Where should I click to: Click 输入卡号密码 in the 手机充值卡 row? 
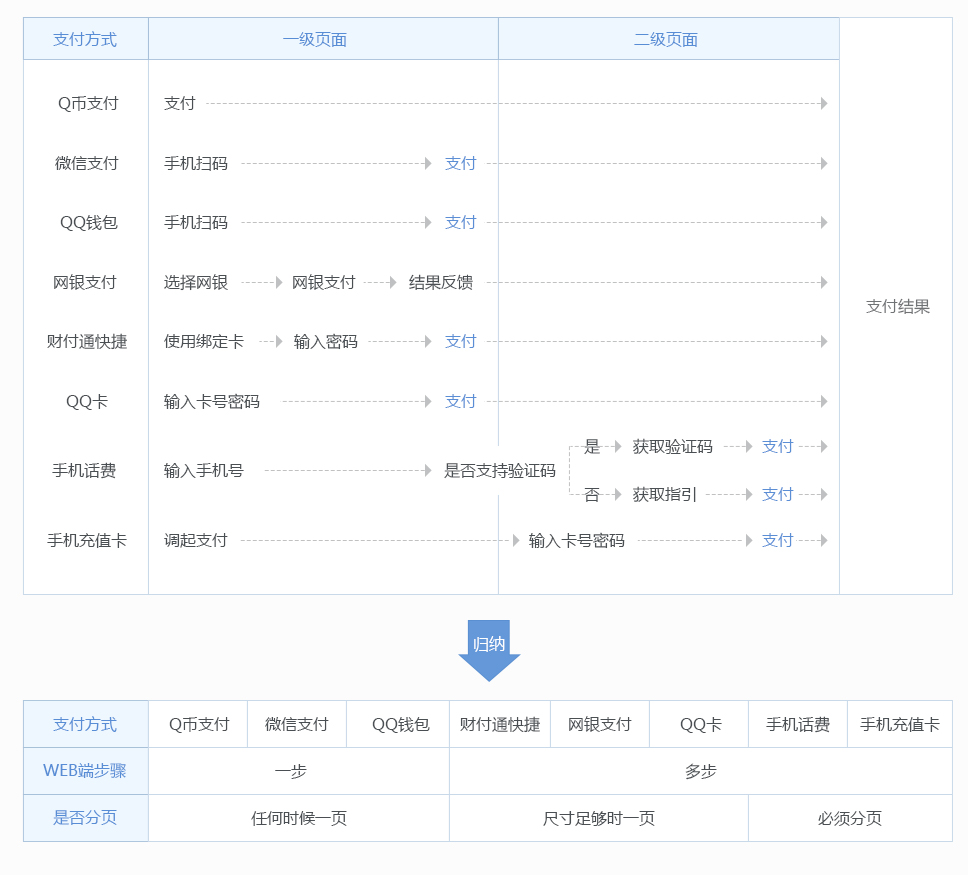577,540
